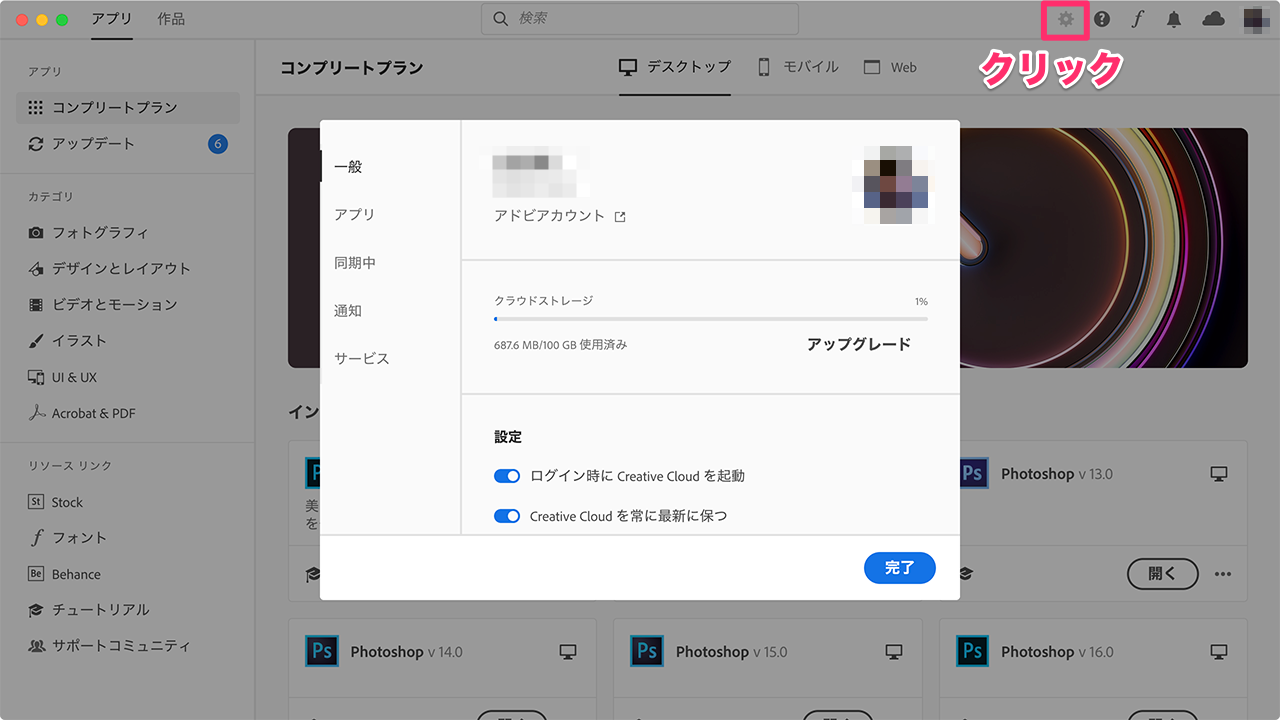Open the help question mark icon
Screen dimensions: 1280x720
[x=1102, y=19]
